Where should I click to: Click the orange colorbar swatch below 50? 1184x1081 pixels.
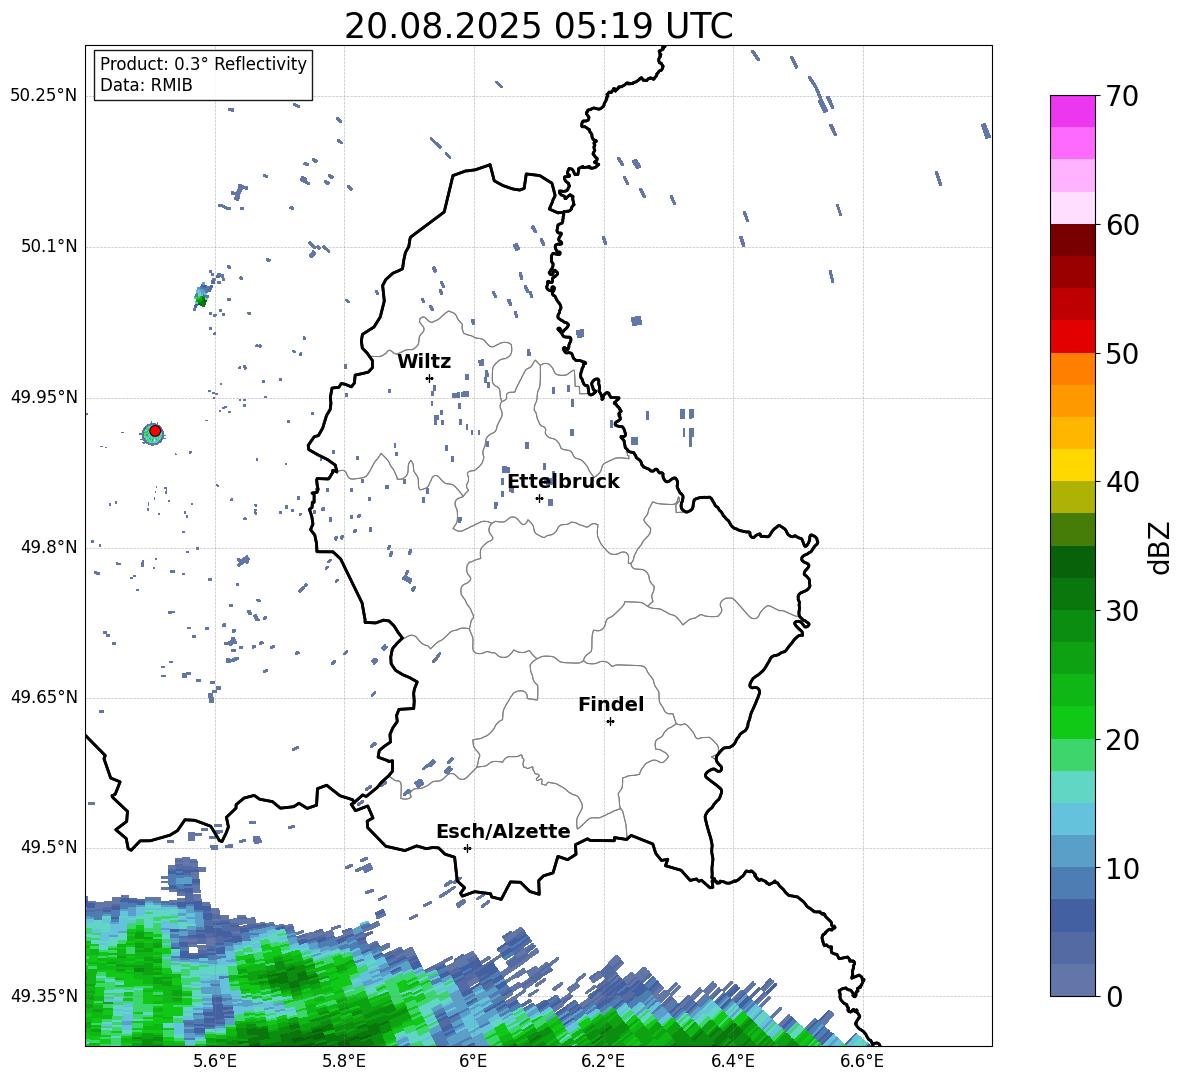click(1072, 369)
